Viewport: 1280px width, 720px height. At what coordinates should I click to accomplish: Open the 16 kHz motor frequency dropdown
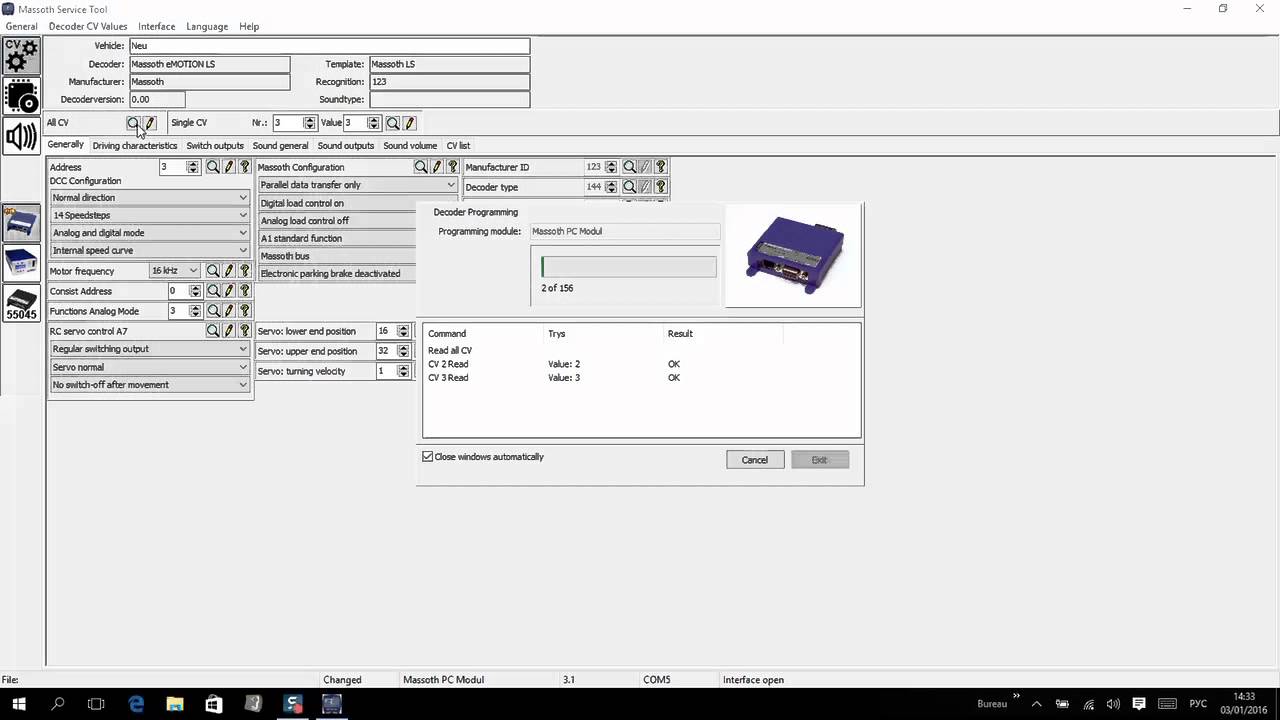coord(175,271)
